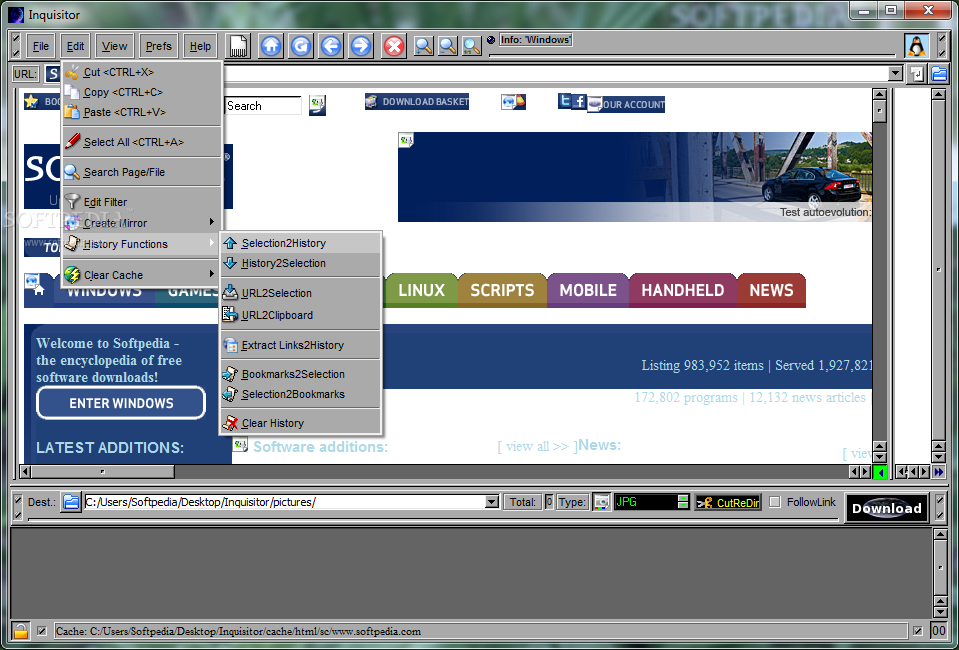This screenshot has height=650, width=959.
Task: Navigate forward with the blue right arrow
Action: (361, 46)
